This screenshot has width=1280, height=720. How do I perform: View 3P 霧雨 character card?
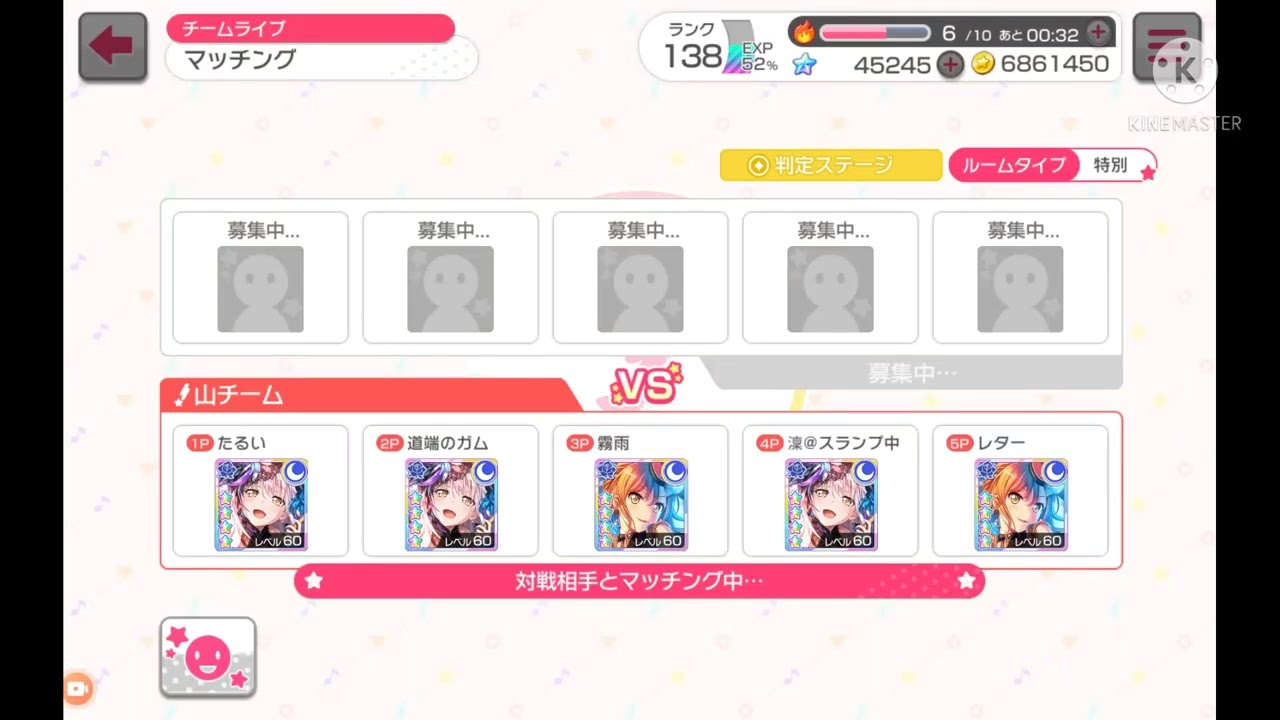(x=641, y=505)
